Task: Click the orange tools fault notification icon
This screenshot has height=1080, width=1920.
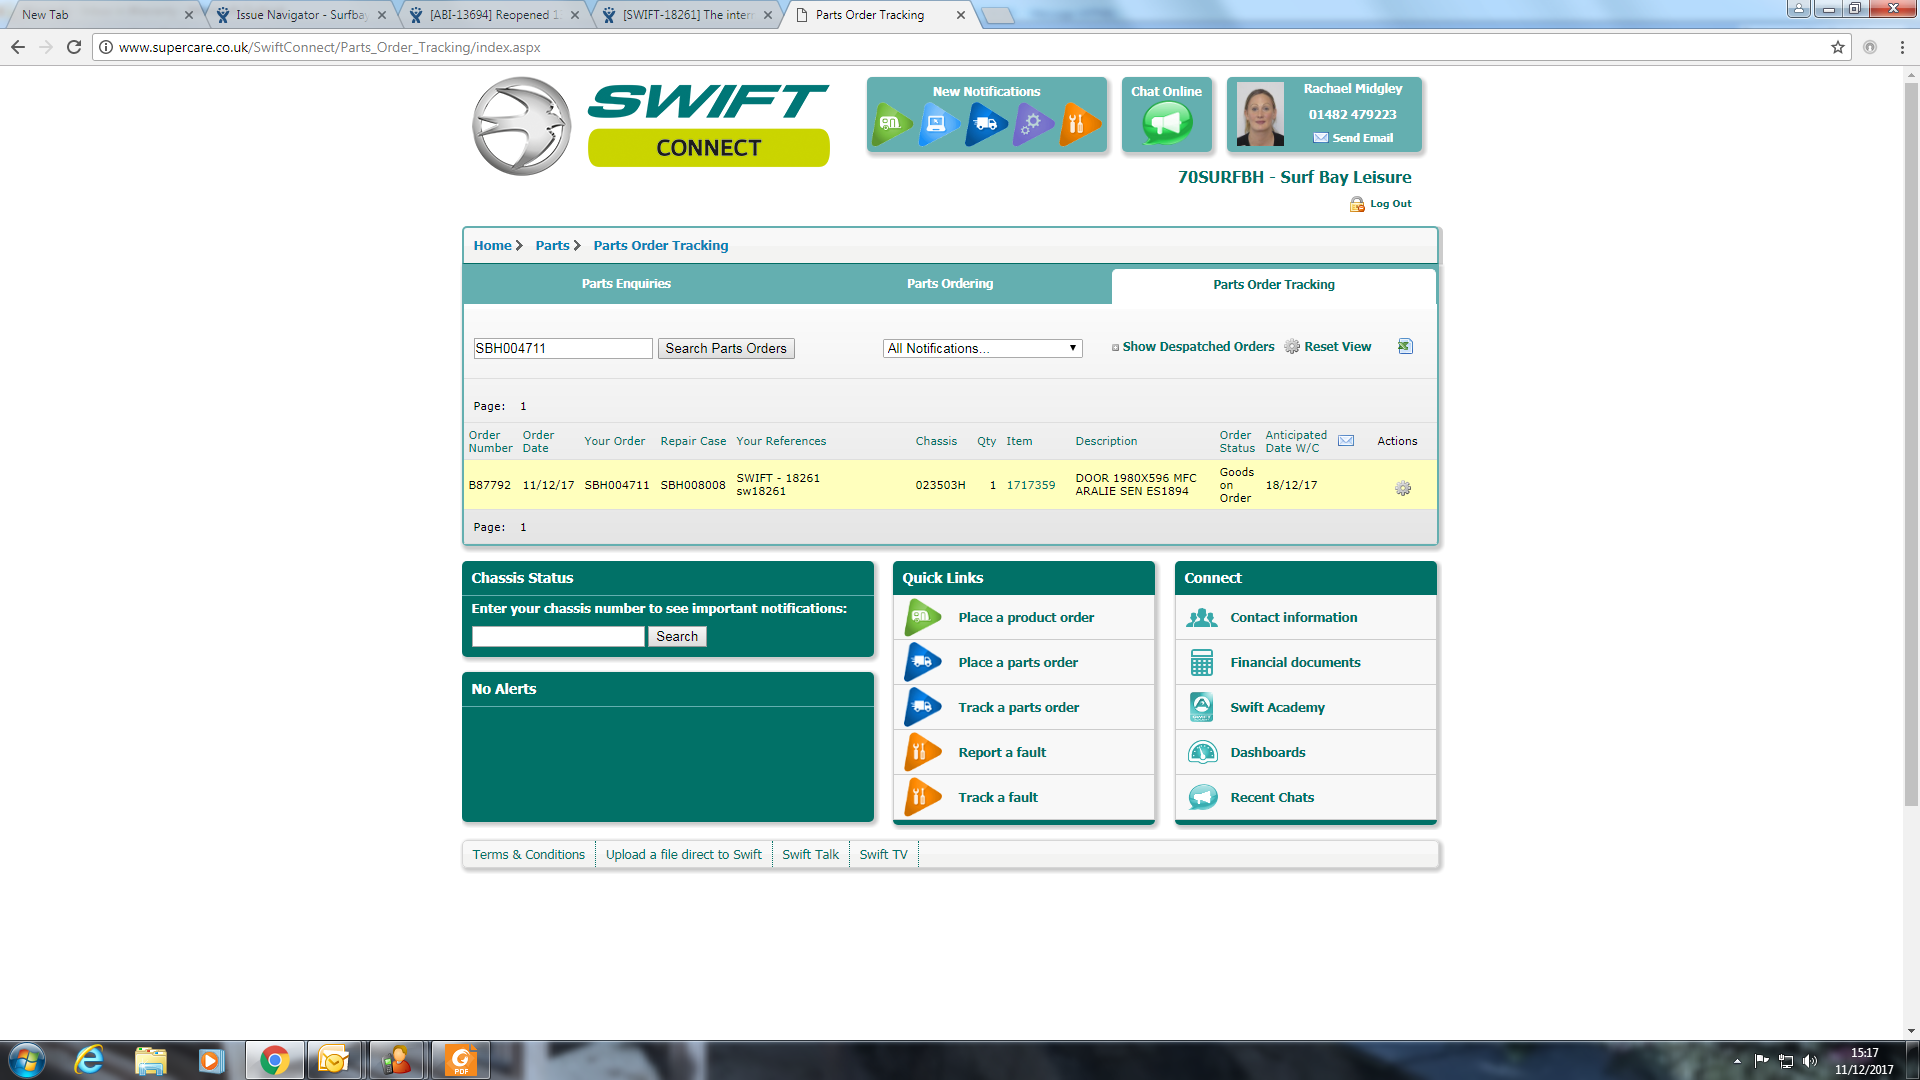Action: coord(1078,124)
